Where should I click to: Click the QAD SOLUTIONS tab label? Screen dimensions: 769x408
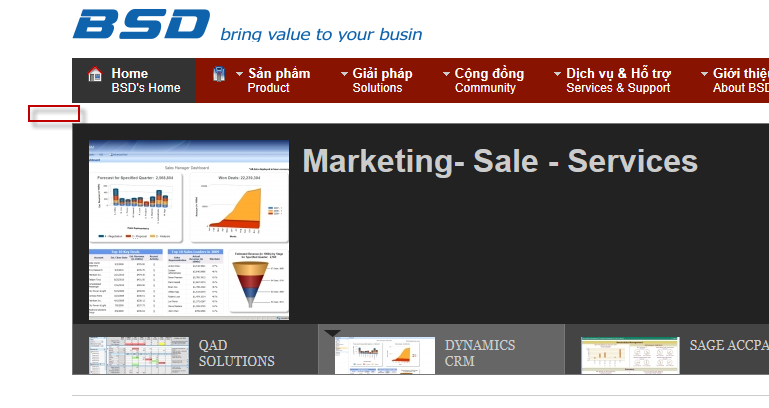pyautogui.click(x=236, y=353)
